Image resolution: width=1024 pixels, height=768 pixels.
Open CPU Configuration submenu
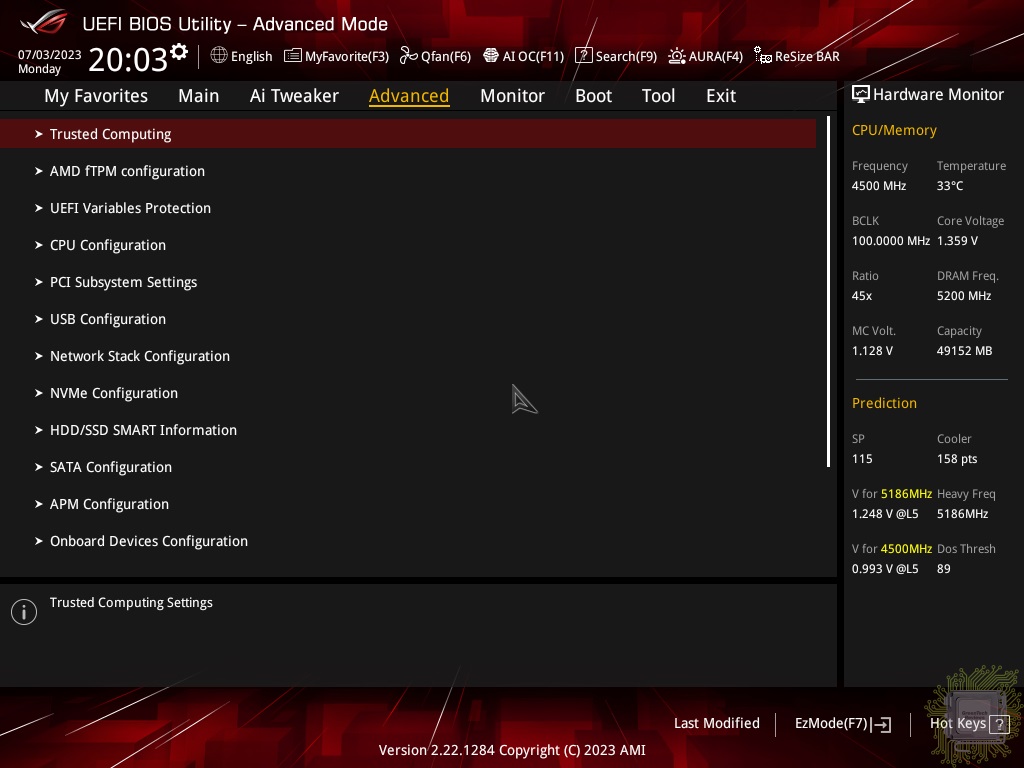click(108, 245)
